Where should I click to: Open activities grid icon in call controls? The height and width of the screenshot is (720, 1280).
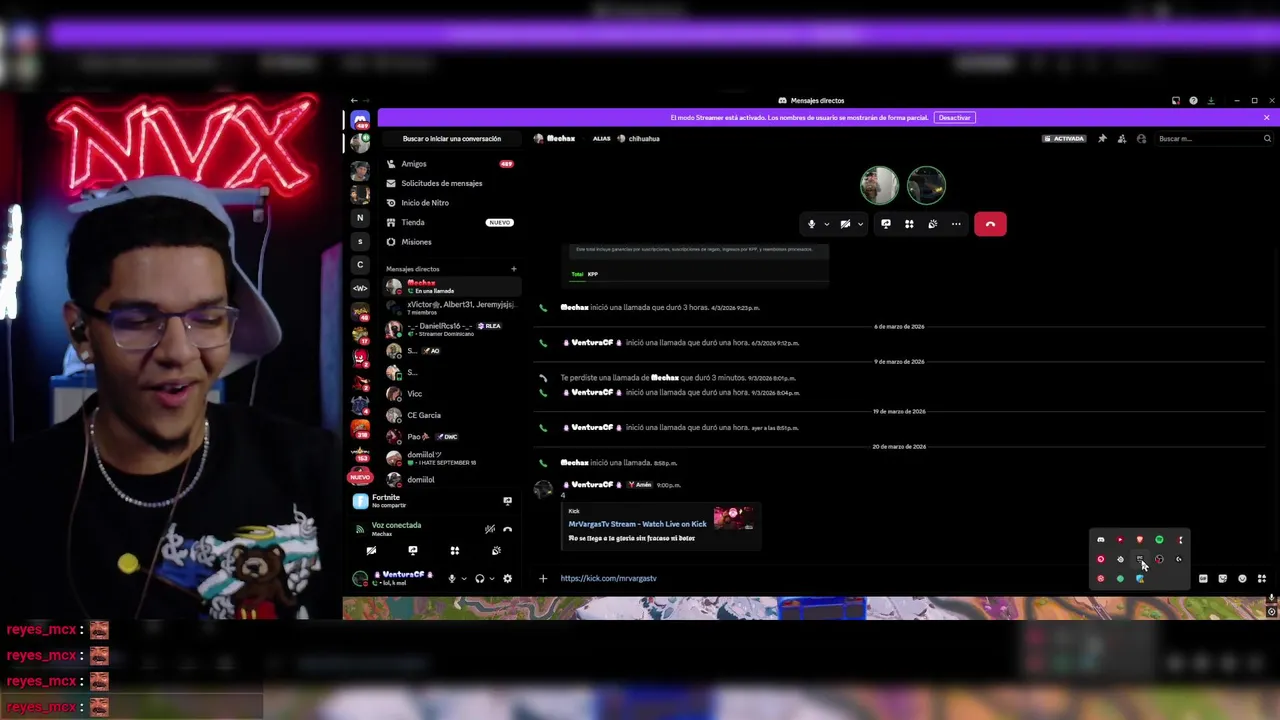(909, 224)
